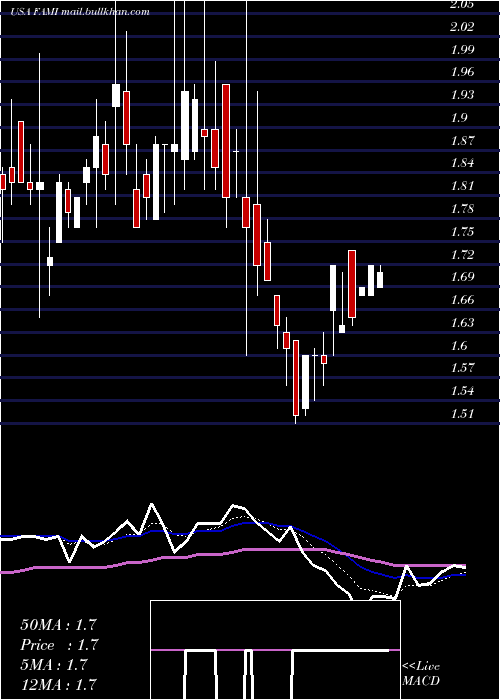Image resolution: width=500 pixels, height=700 pixels.
Task: Click the 1.54 price axis label
Action: pyautogui.click(x=461, y=391)
